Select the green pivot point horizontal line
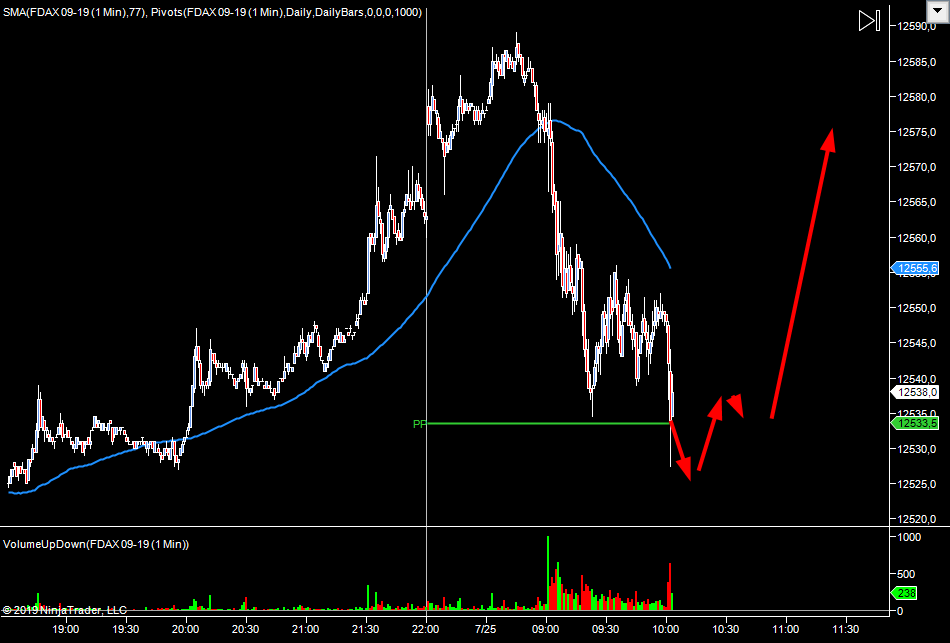950x643 pixels. [550, 424]
